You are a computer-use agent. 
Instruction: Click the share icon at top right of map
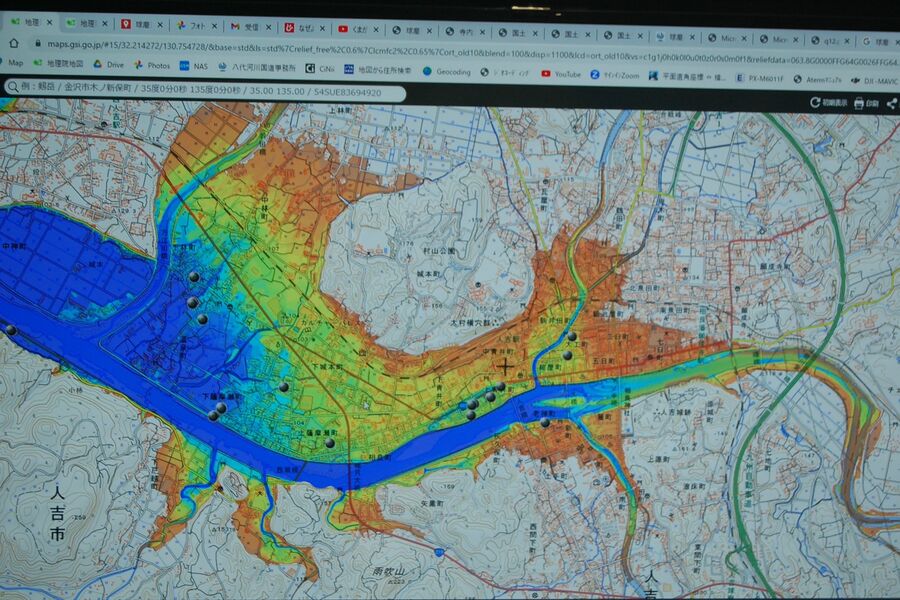tap(891, 104)
